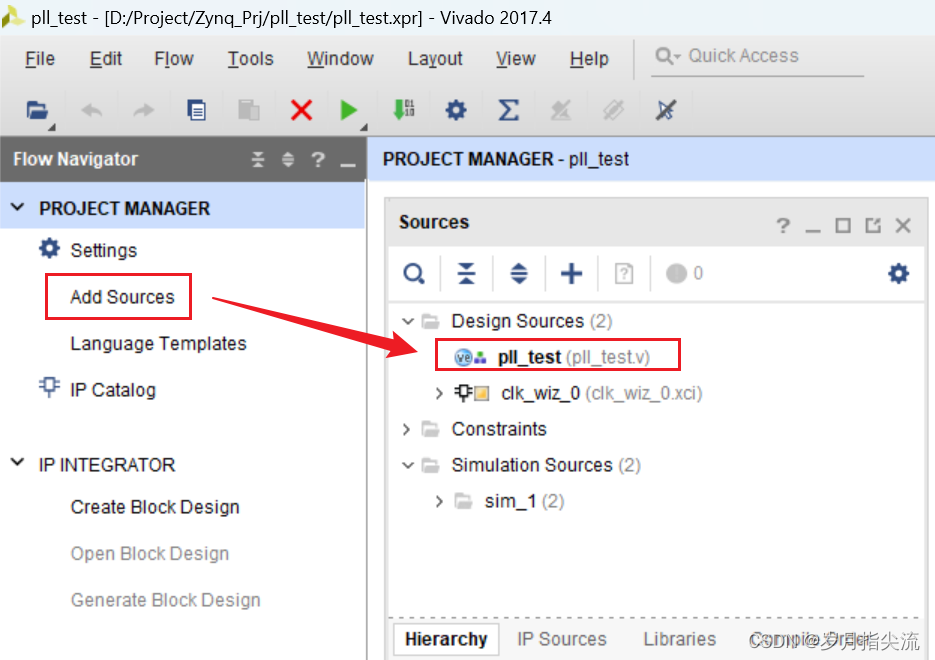Viewport: 935px width, 660px height.
Task: Click inside the Quick Access search field
Action: coord(757,57)
